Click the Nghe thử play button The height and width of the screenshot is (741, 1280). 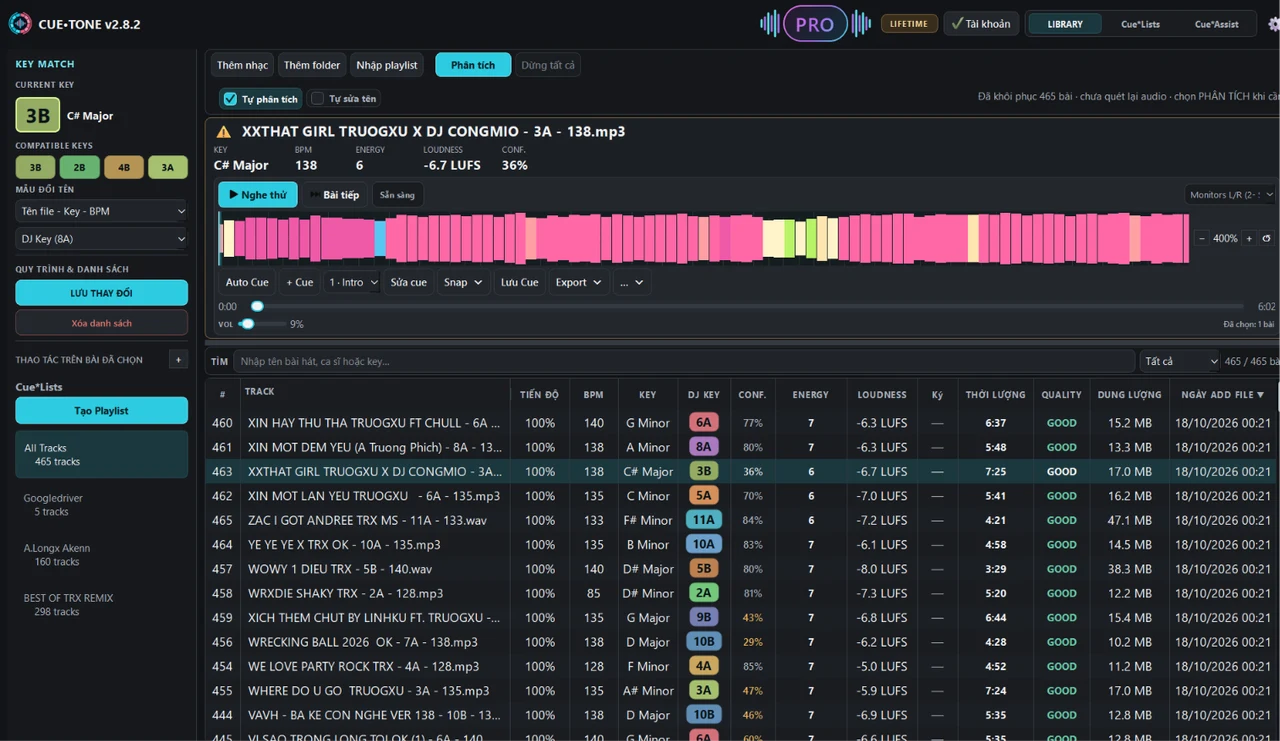click(258, 195)
